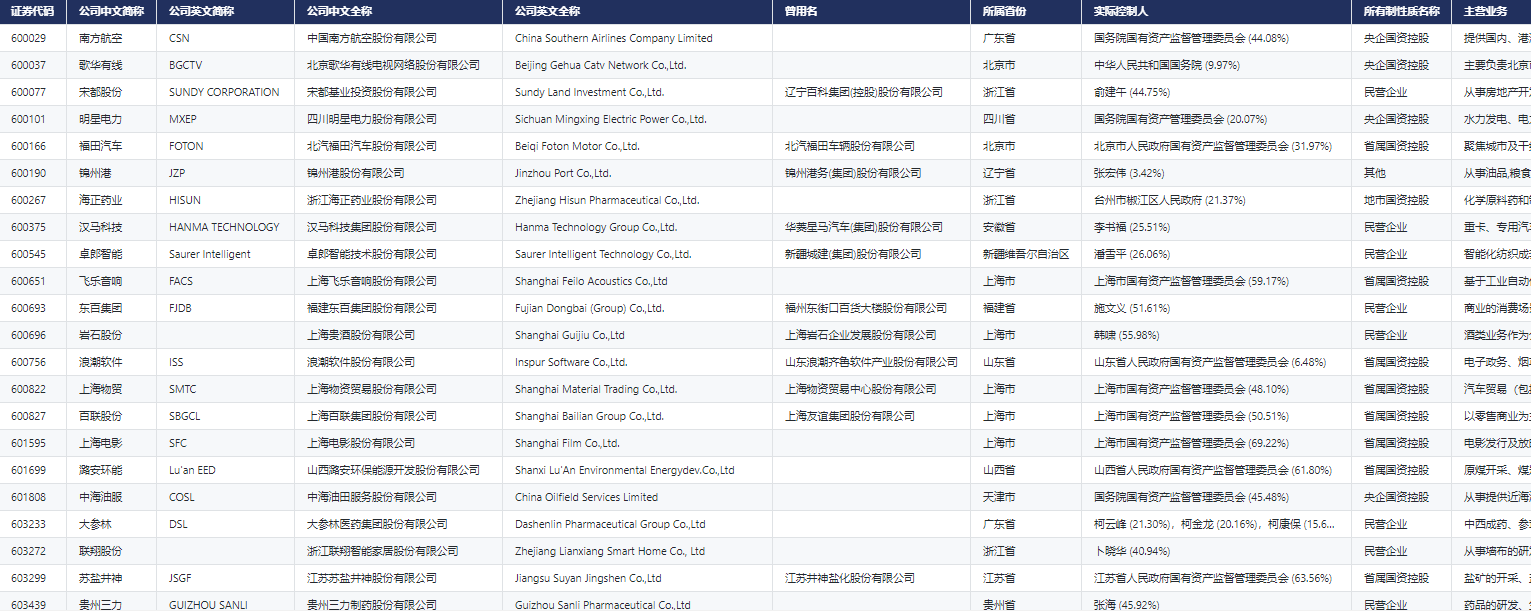Click the 俞建午 (44.75%) controller cell
The width and height of the screenshot is (1531, 611).
coord(1217,92)
